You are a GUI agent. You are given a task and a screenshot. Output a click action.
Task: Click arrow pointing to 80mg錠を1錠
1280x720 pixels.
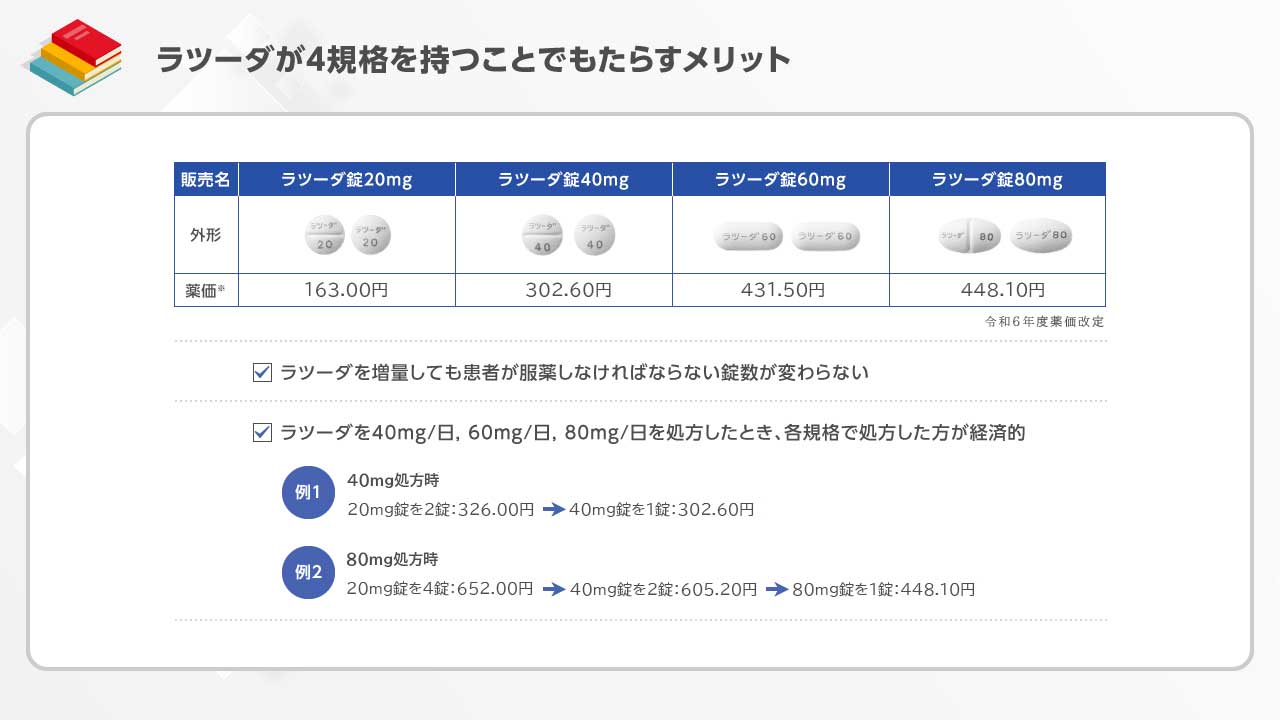(777, 590)
